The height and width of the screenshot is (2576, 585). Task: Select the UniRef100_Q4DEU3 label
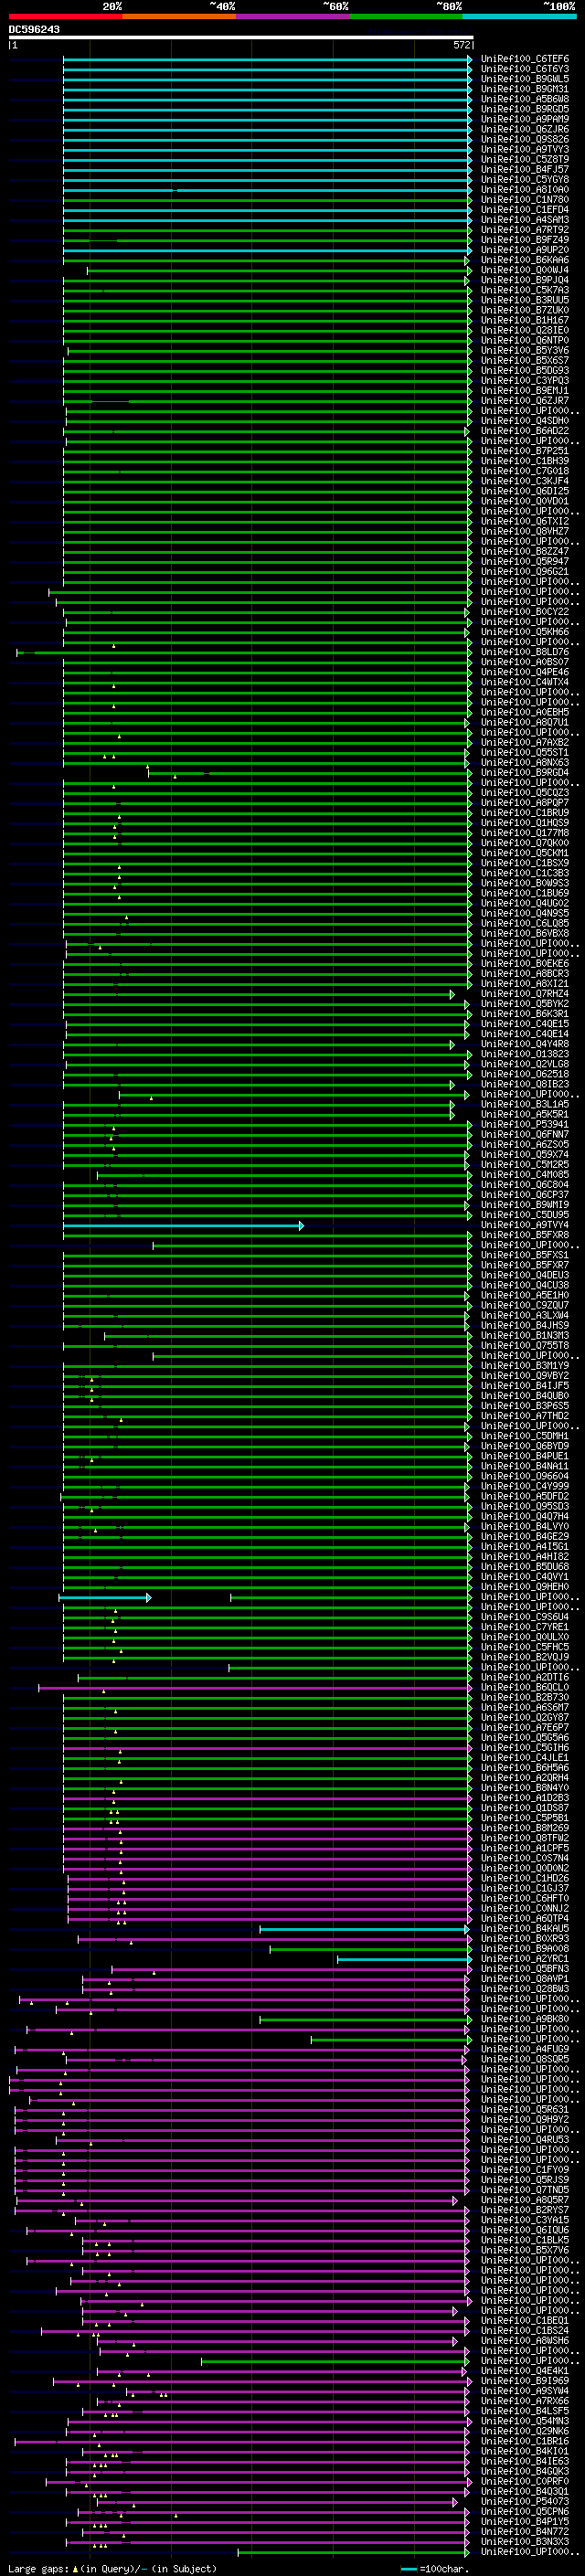pyautogui.click(x=524, y=1275)
